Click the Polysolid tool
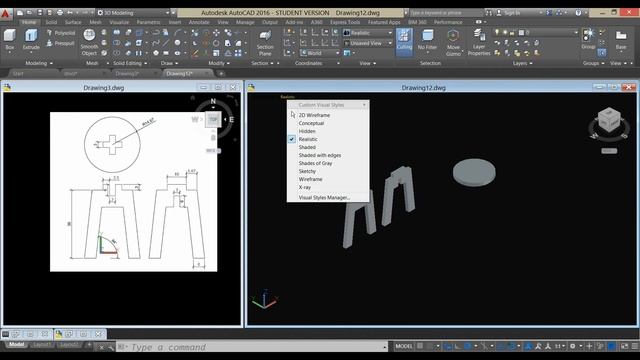Screen dimensions: 640x360 [61, 33]
